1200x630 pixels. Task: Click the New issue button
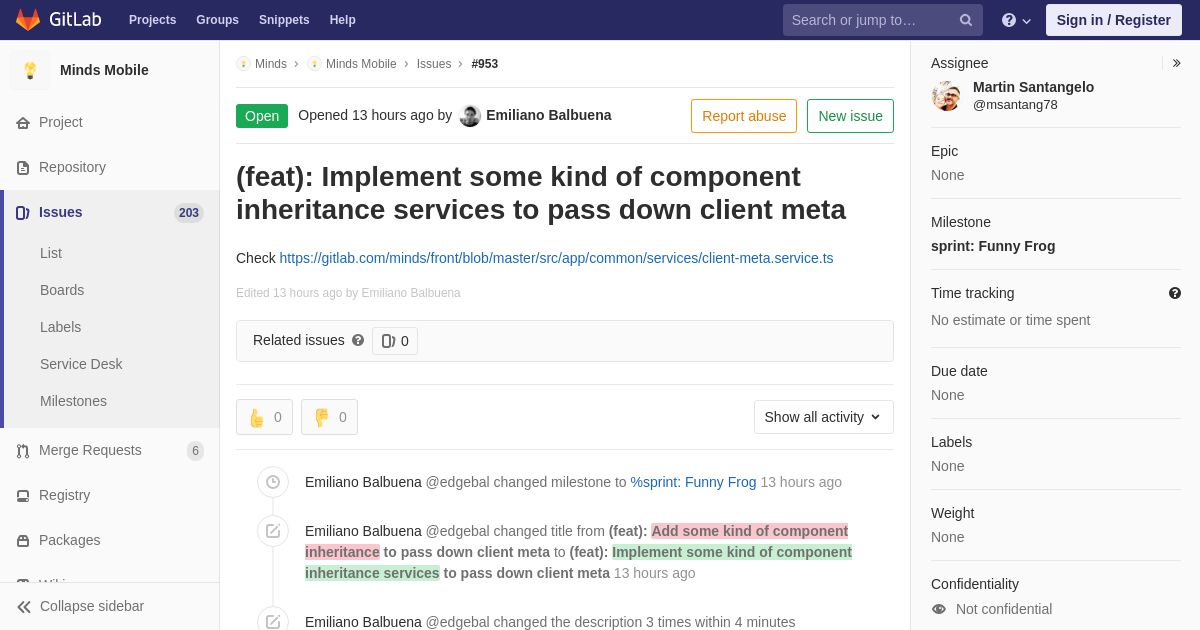pyautogui.click(x=850, y=116)
